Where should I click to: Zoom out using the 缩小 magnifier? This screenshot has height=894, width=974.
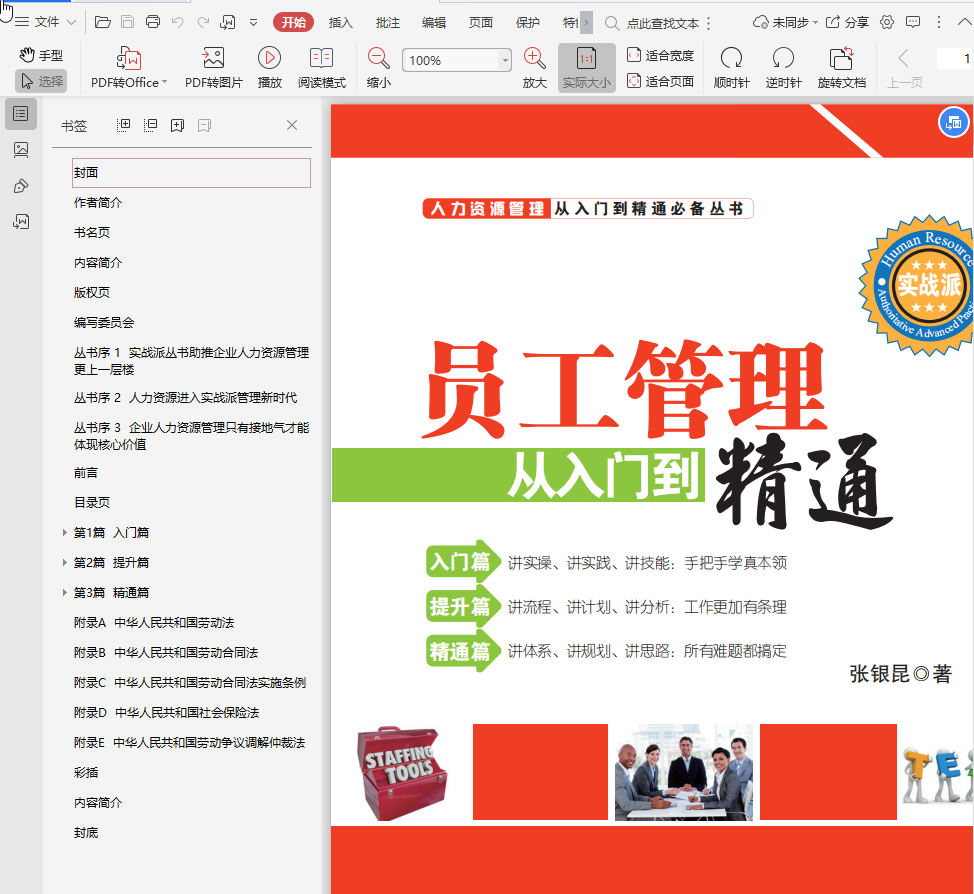point(378,68)
